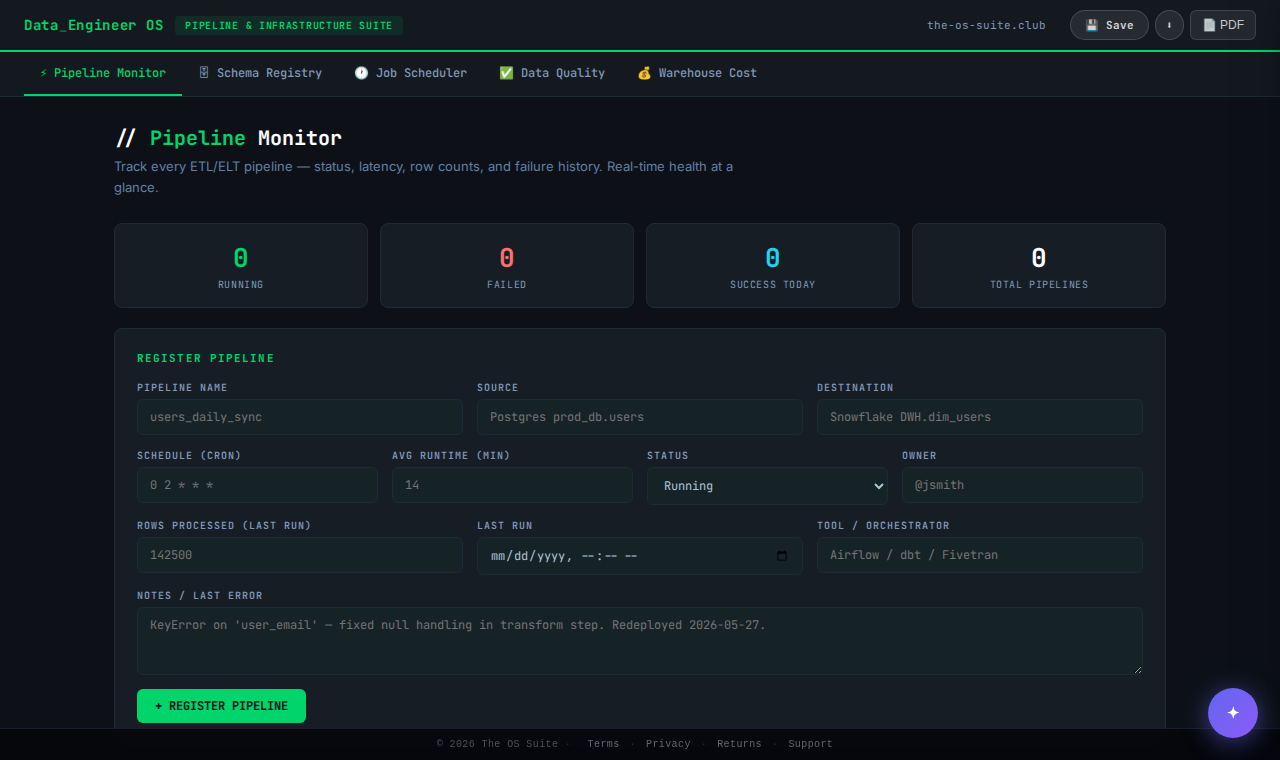The height and width of the screenshot is (760, 1280).
Task: Open the Schema Registry tab
Action: [260, 73]
